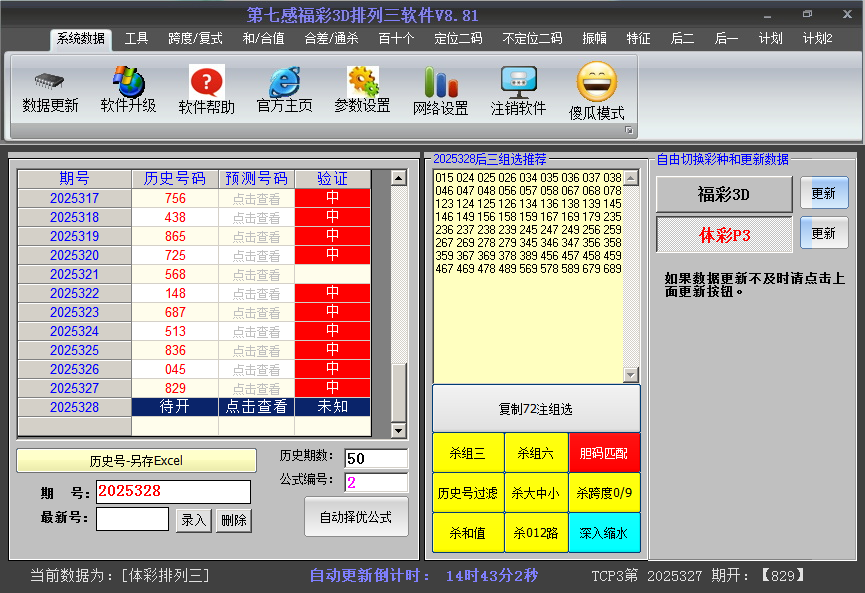Switch to the 定位二码 tab
This screenshot has width=865, height=593.
(458, 39)
